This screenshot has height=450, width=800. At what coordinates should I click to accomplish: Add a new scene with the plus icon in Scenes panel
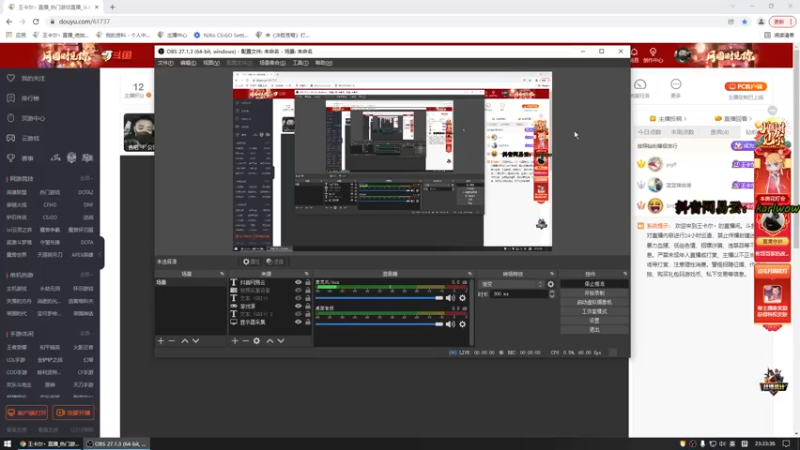[161, 341]
